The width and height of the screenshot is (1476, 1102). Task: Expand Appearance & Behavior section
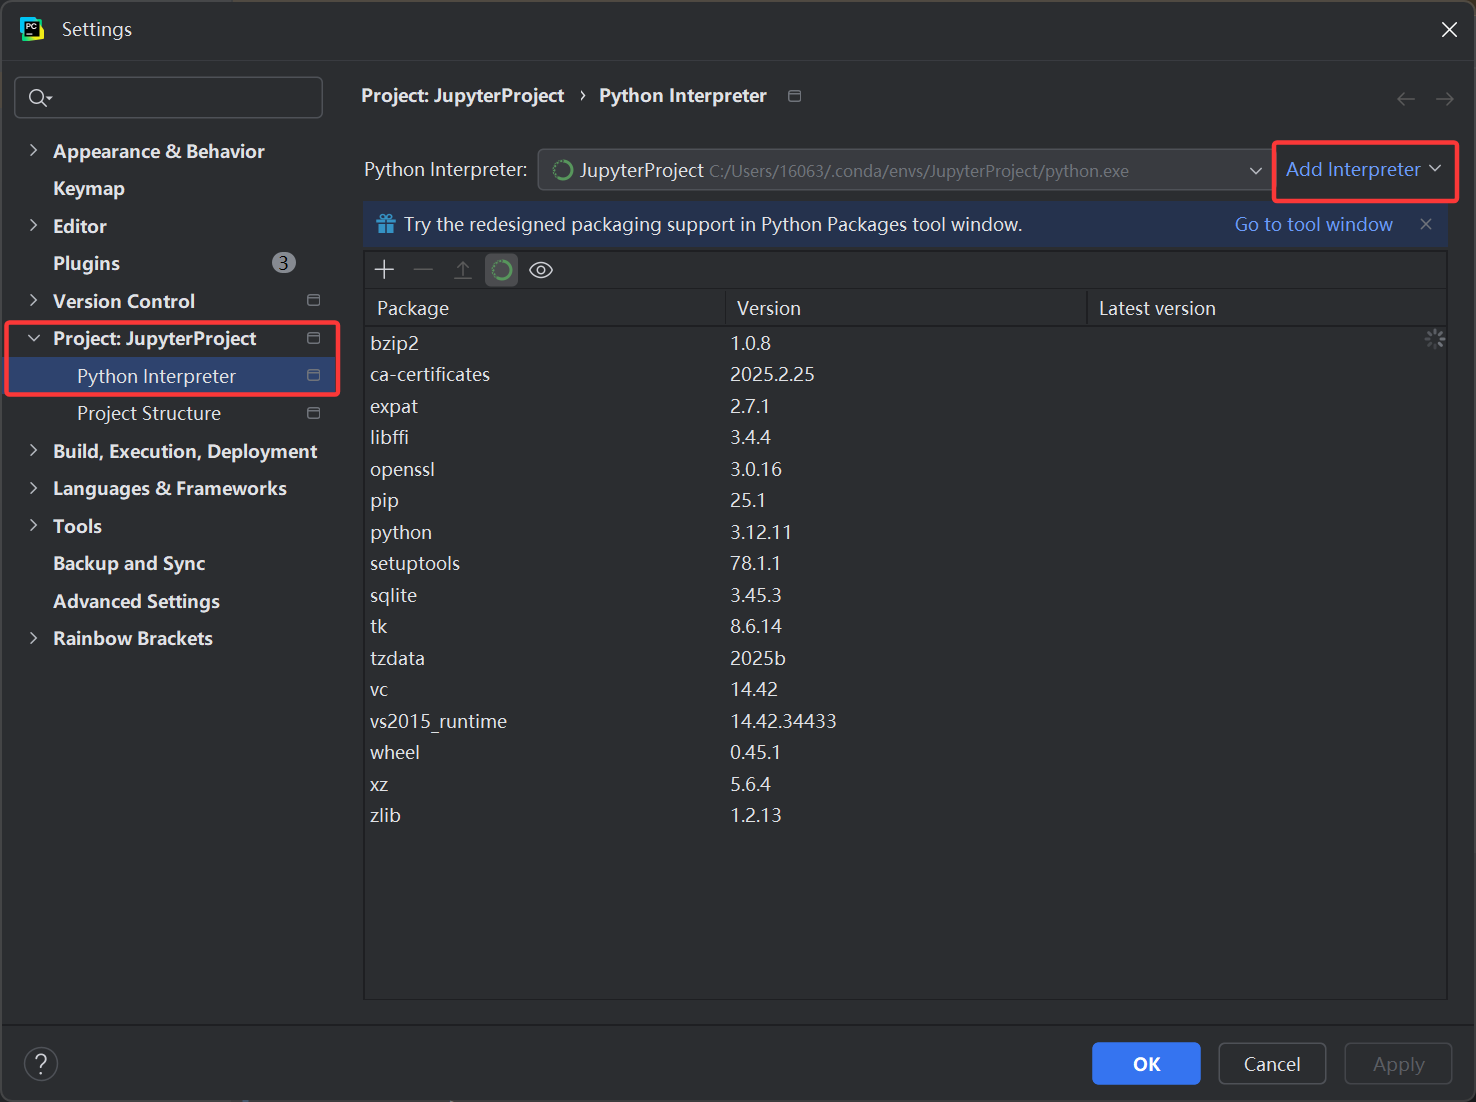click(x=33, y=150)
